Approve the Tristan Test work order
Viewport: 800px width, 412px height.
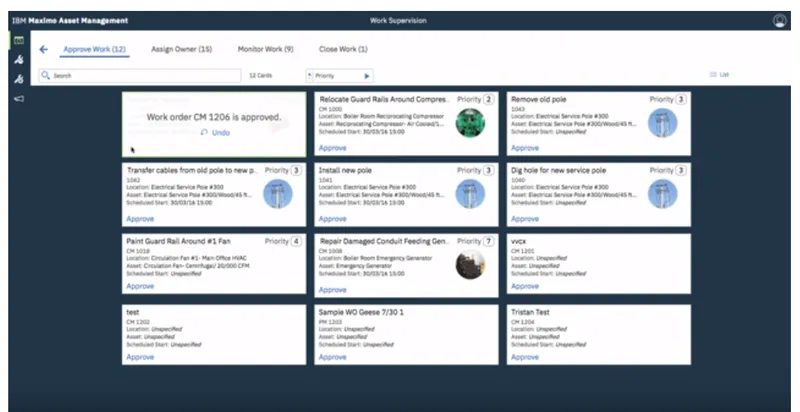point(525,357)
